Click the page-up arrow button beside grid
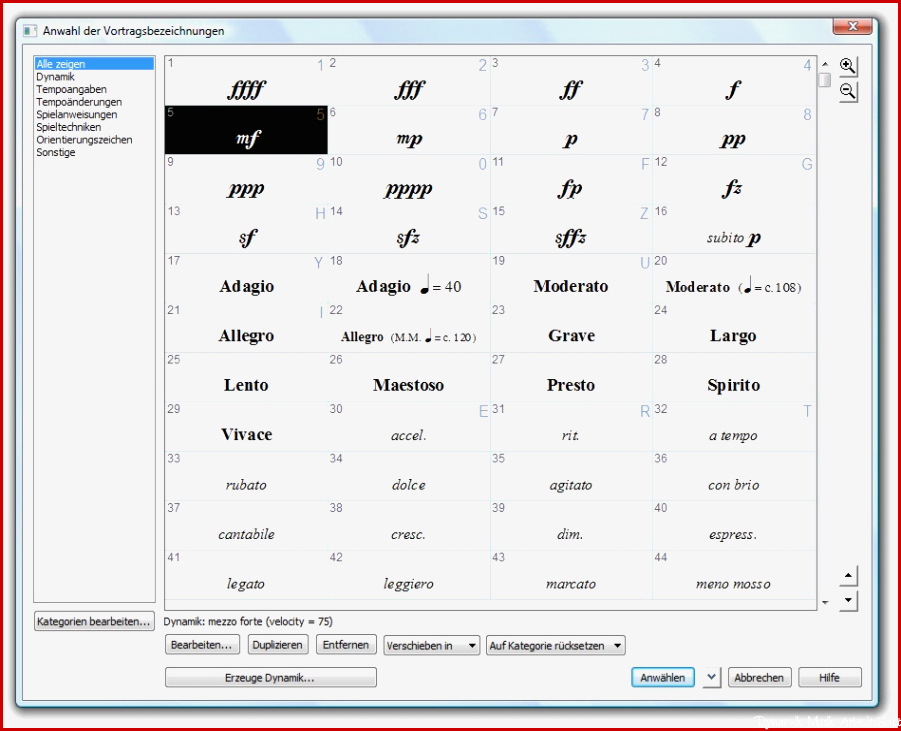Image resolution: width=901 pixels, height=731 pixels. [849, 575]
